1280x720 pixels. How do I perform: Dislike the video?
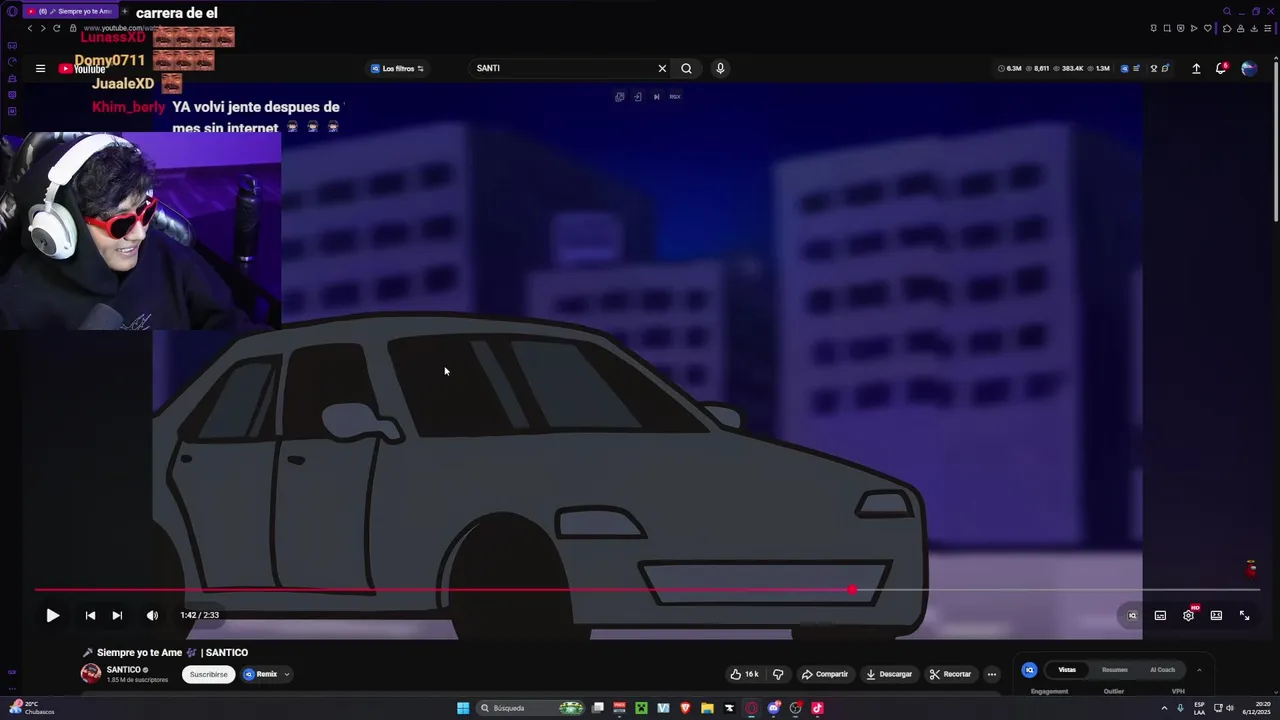click(x=778, y=674)
